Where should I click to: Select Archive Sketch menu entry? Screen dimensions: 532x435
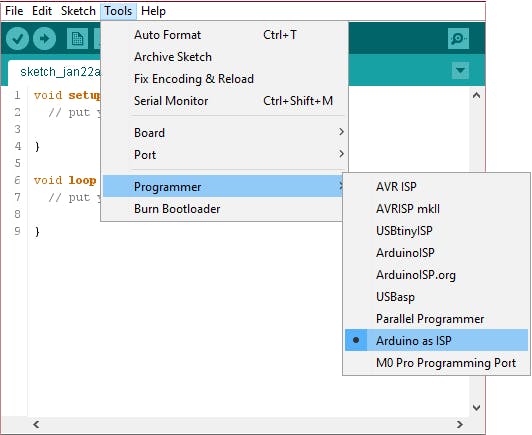(x=225, y=57)
